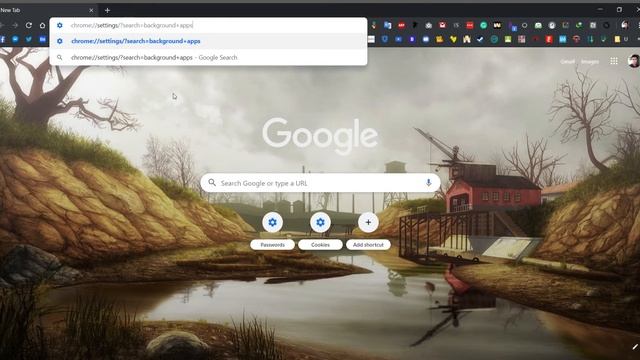
Task: Open the green Grammarly extension
Action: coord(483,25)
